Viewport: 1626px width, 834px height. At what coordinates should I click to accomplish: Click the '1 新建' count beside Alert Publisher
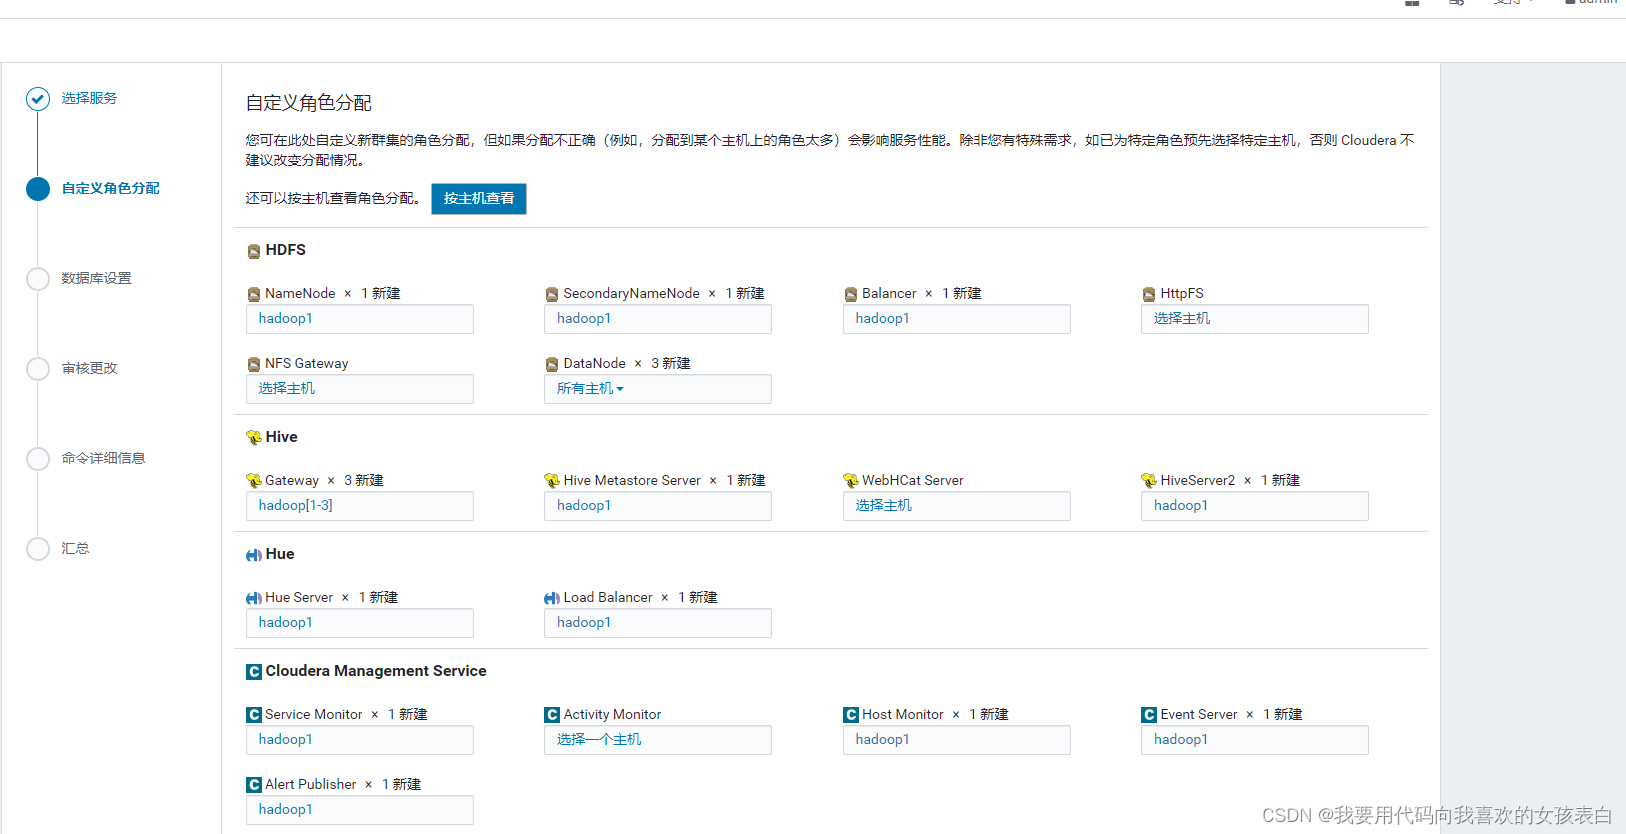coord(401,785)
